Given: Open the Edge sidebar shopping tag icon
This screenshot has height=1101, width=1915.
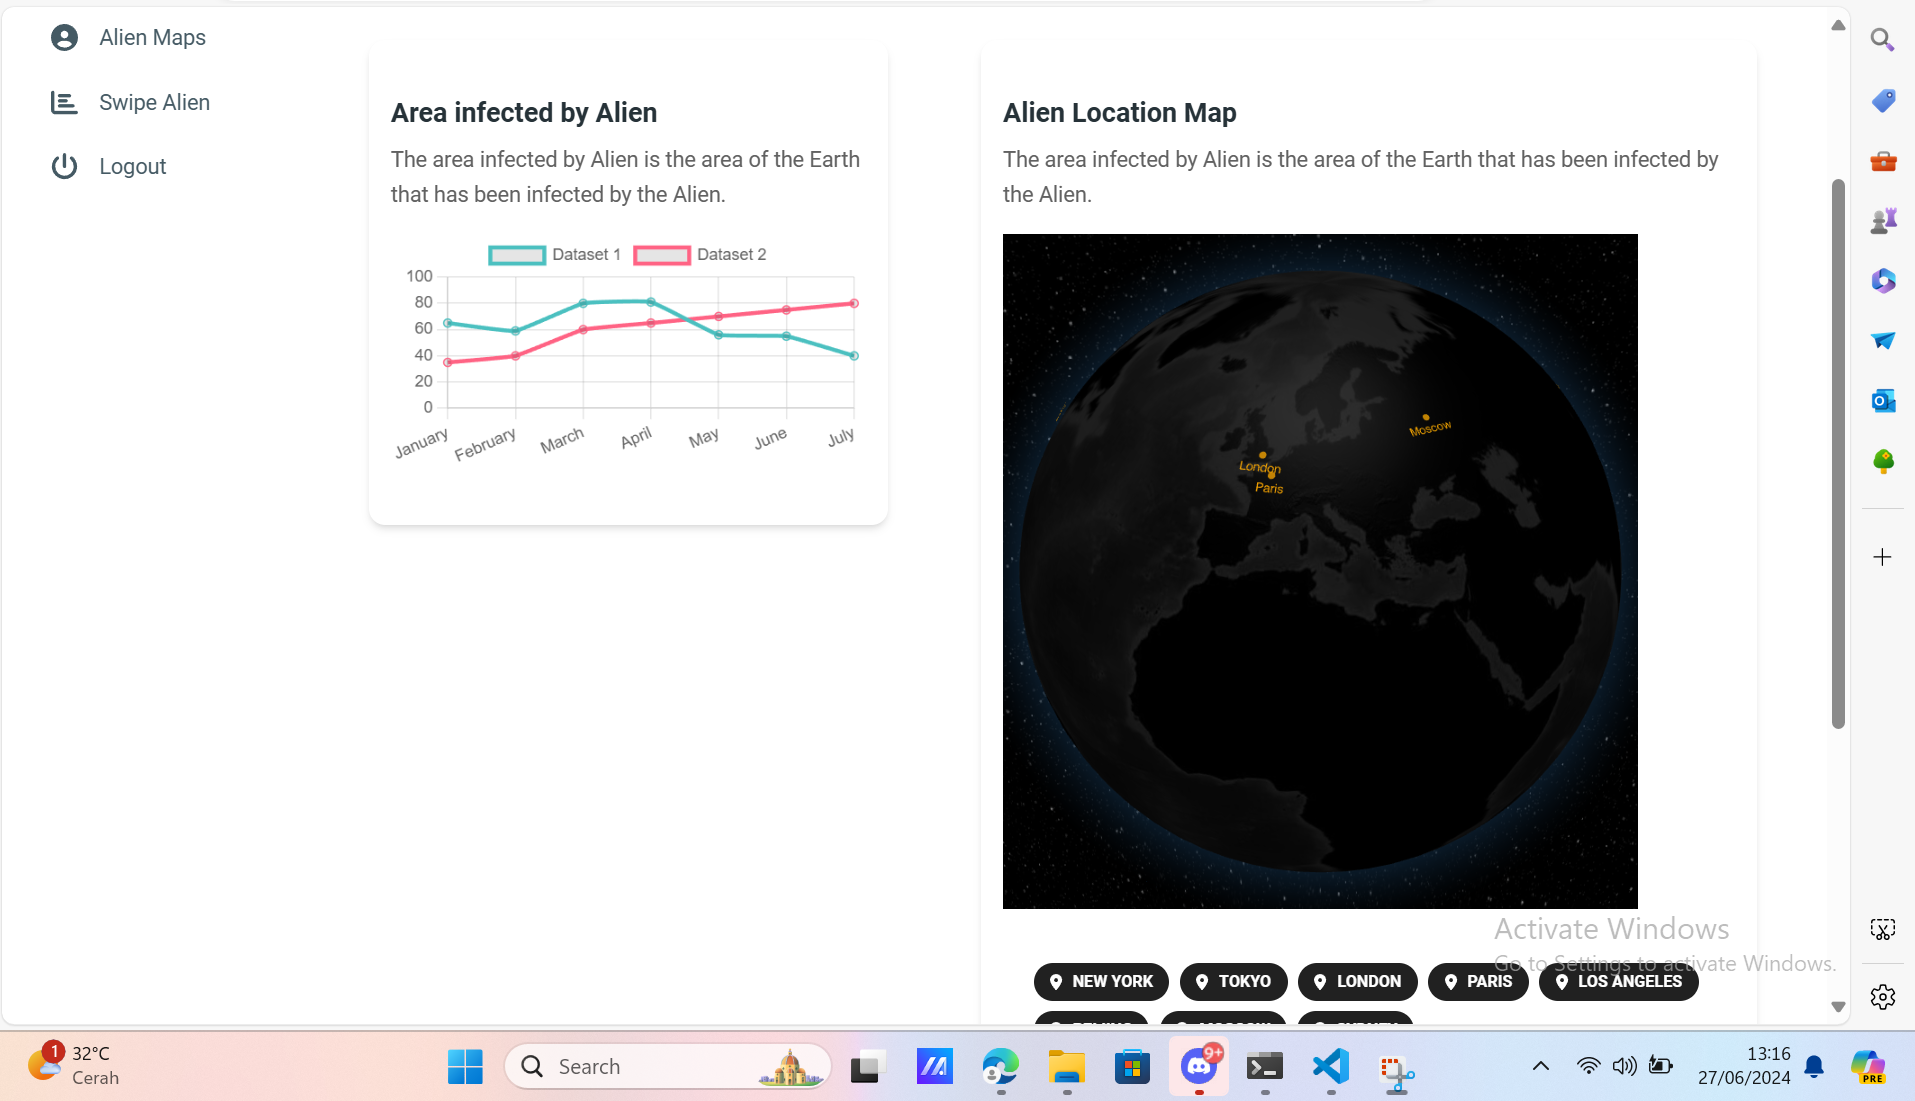Looking at the screenshot, I should 1883,100.
